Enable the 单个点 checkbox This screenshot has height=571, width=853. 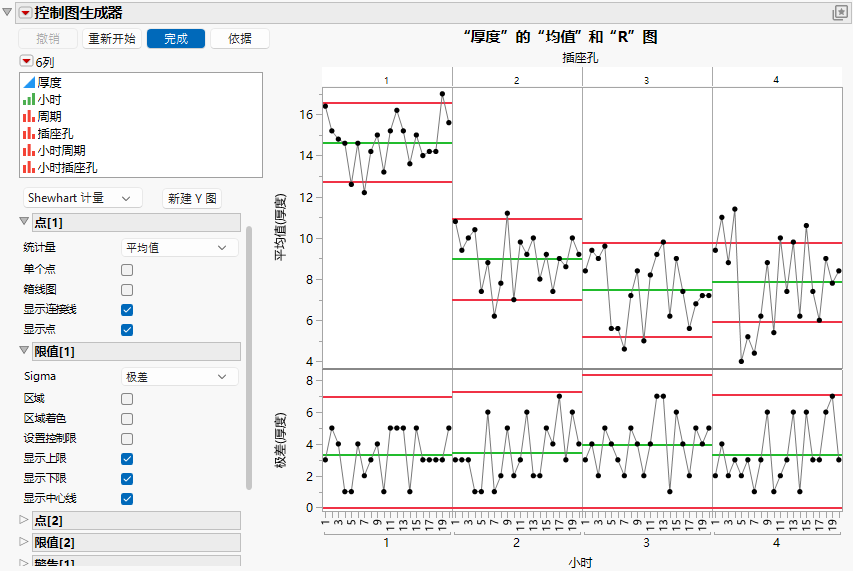(x=127, y=270)
